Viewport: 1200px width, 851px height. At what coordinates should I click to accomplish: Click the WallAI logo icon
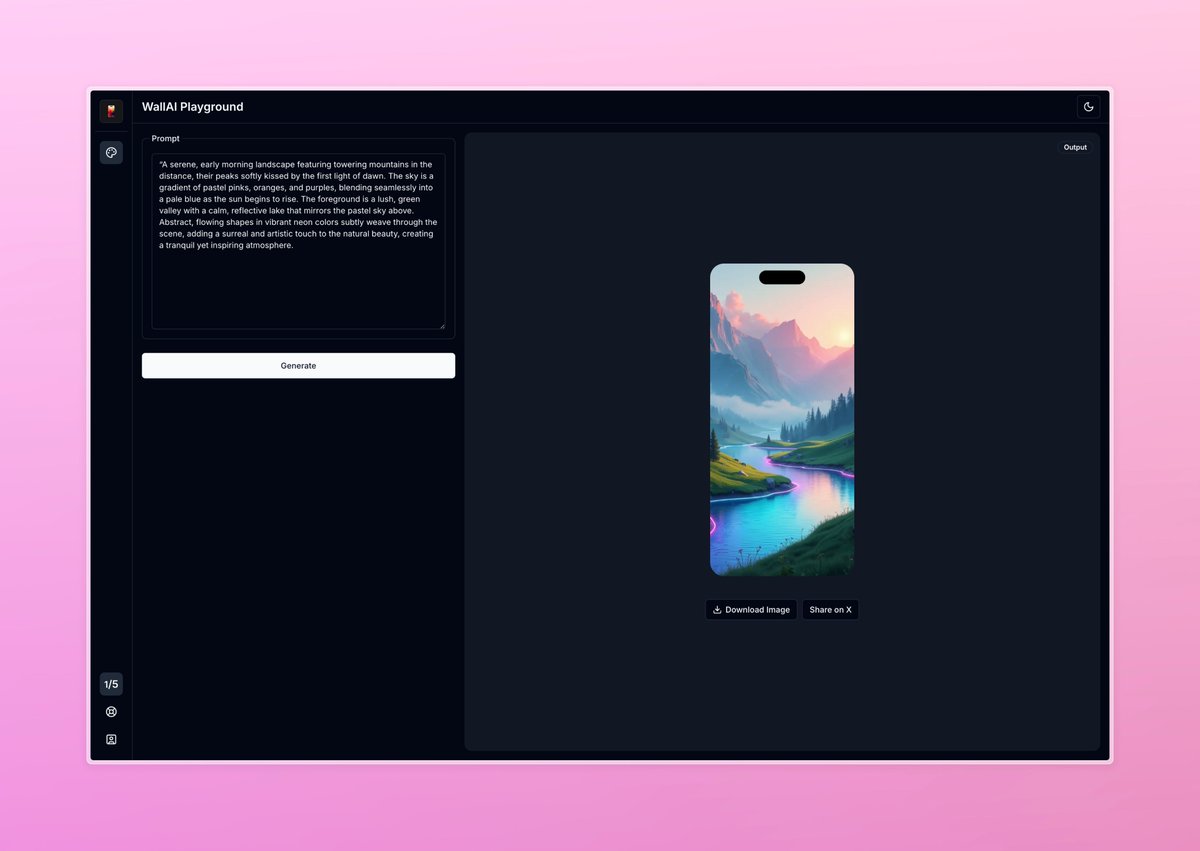(111, 111)
